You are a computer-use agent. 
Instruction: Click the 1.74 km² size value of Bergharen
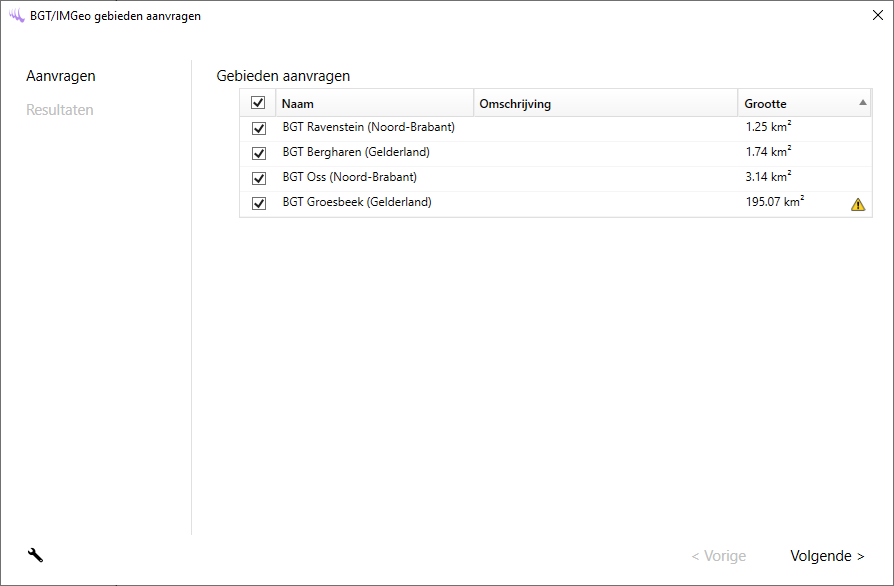click(768, 153)
